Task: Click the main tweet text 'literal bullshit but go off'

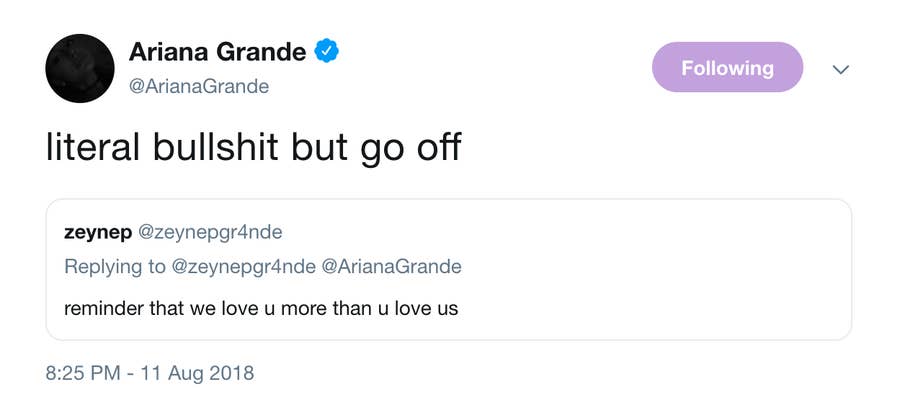Action: (253, 147)
